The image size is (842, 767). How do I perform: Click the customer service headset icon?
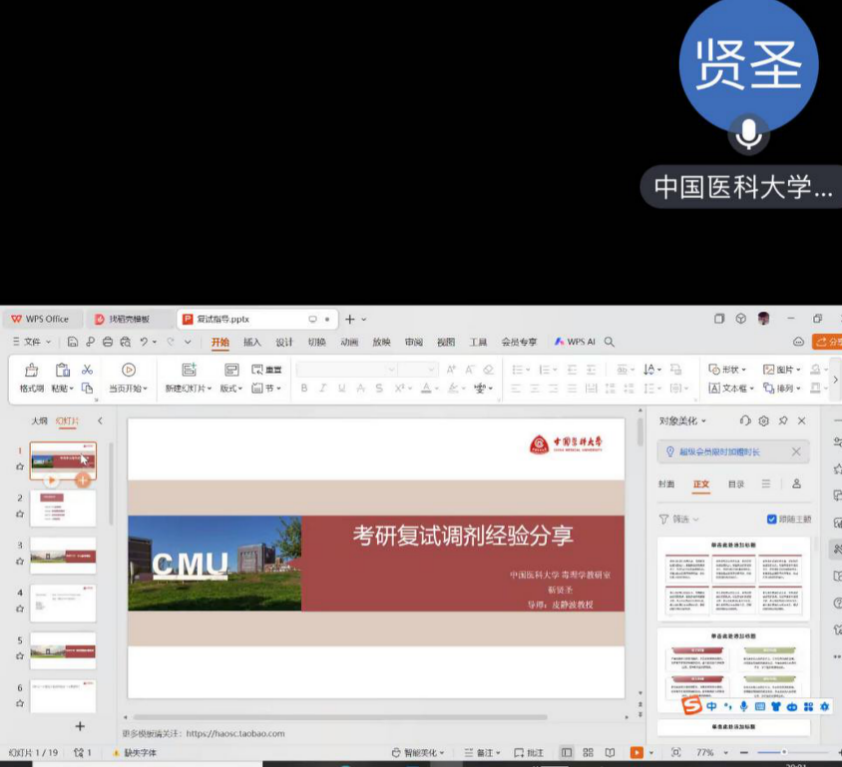tap(745, 421)
